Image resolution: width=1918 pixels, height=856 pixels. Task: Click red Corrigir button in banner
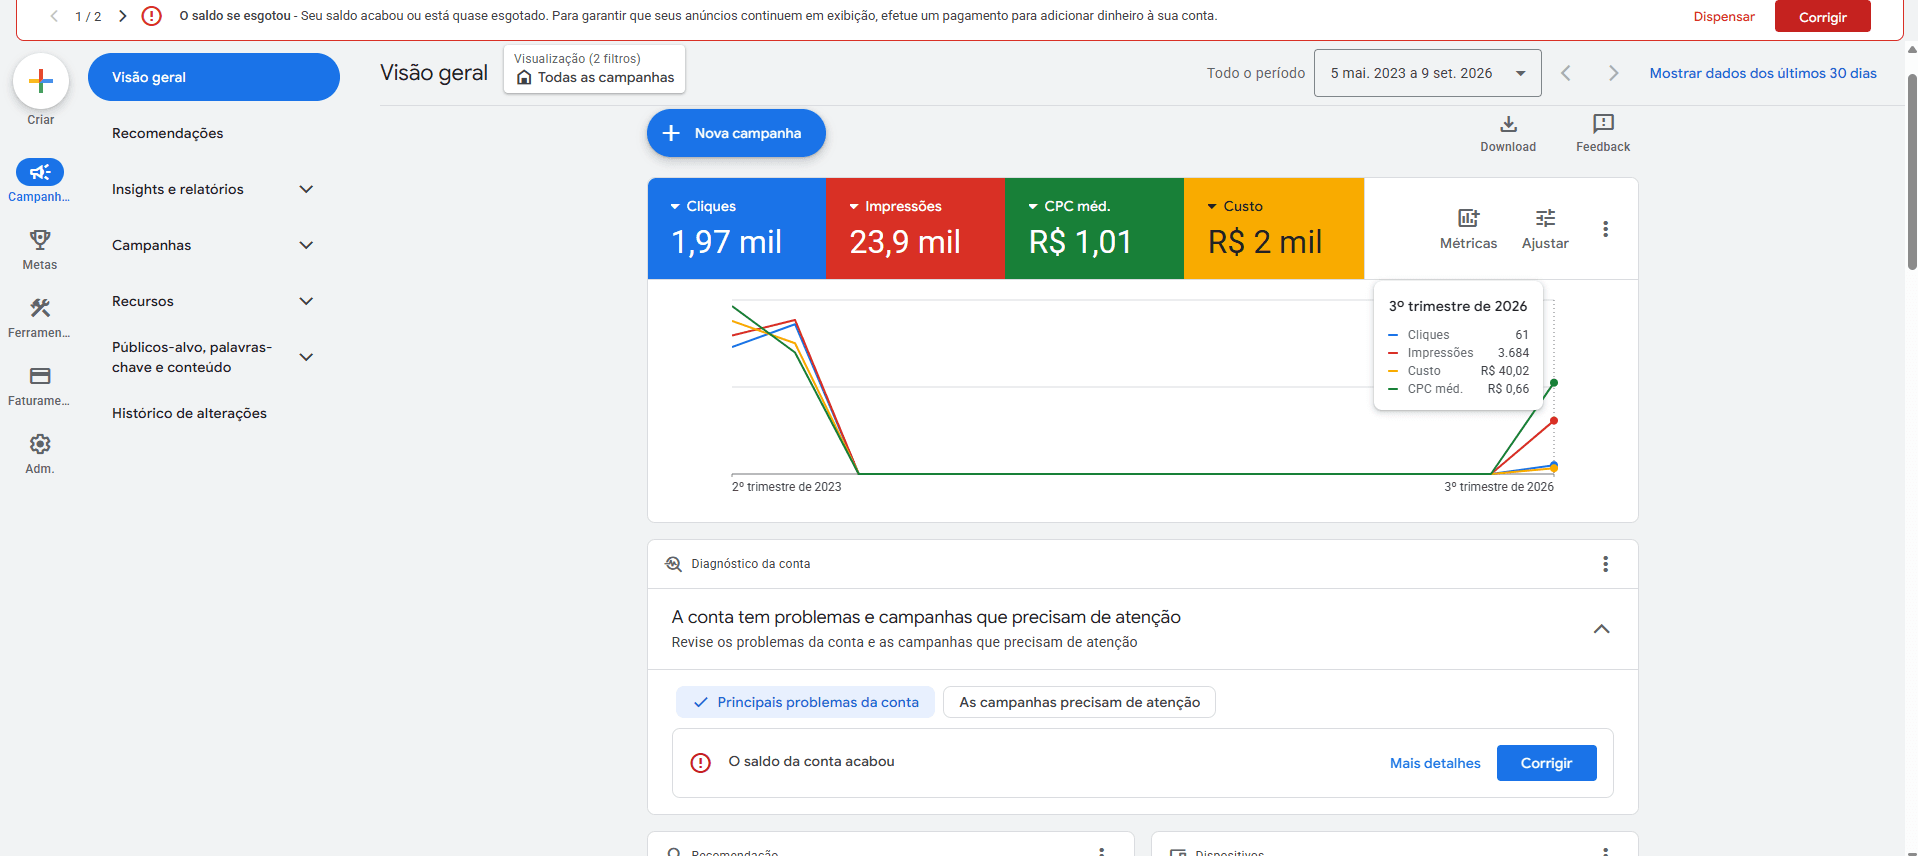click(1822, 17)
